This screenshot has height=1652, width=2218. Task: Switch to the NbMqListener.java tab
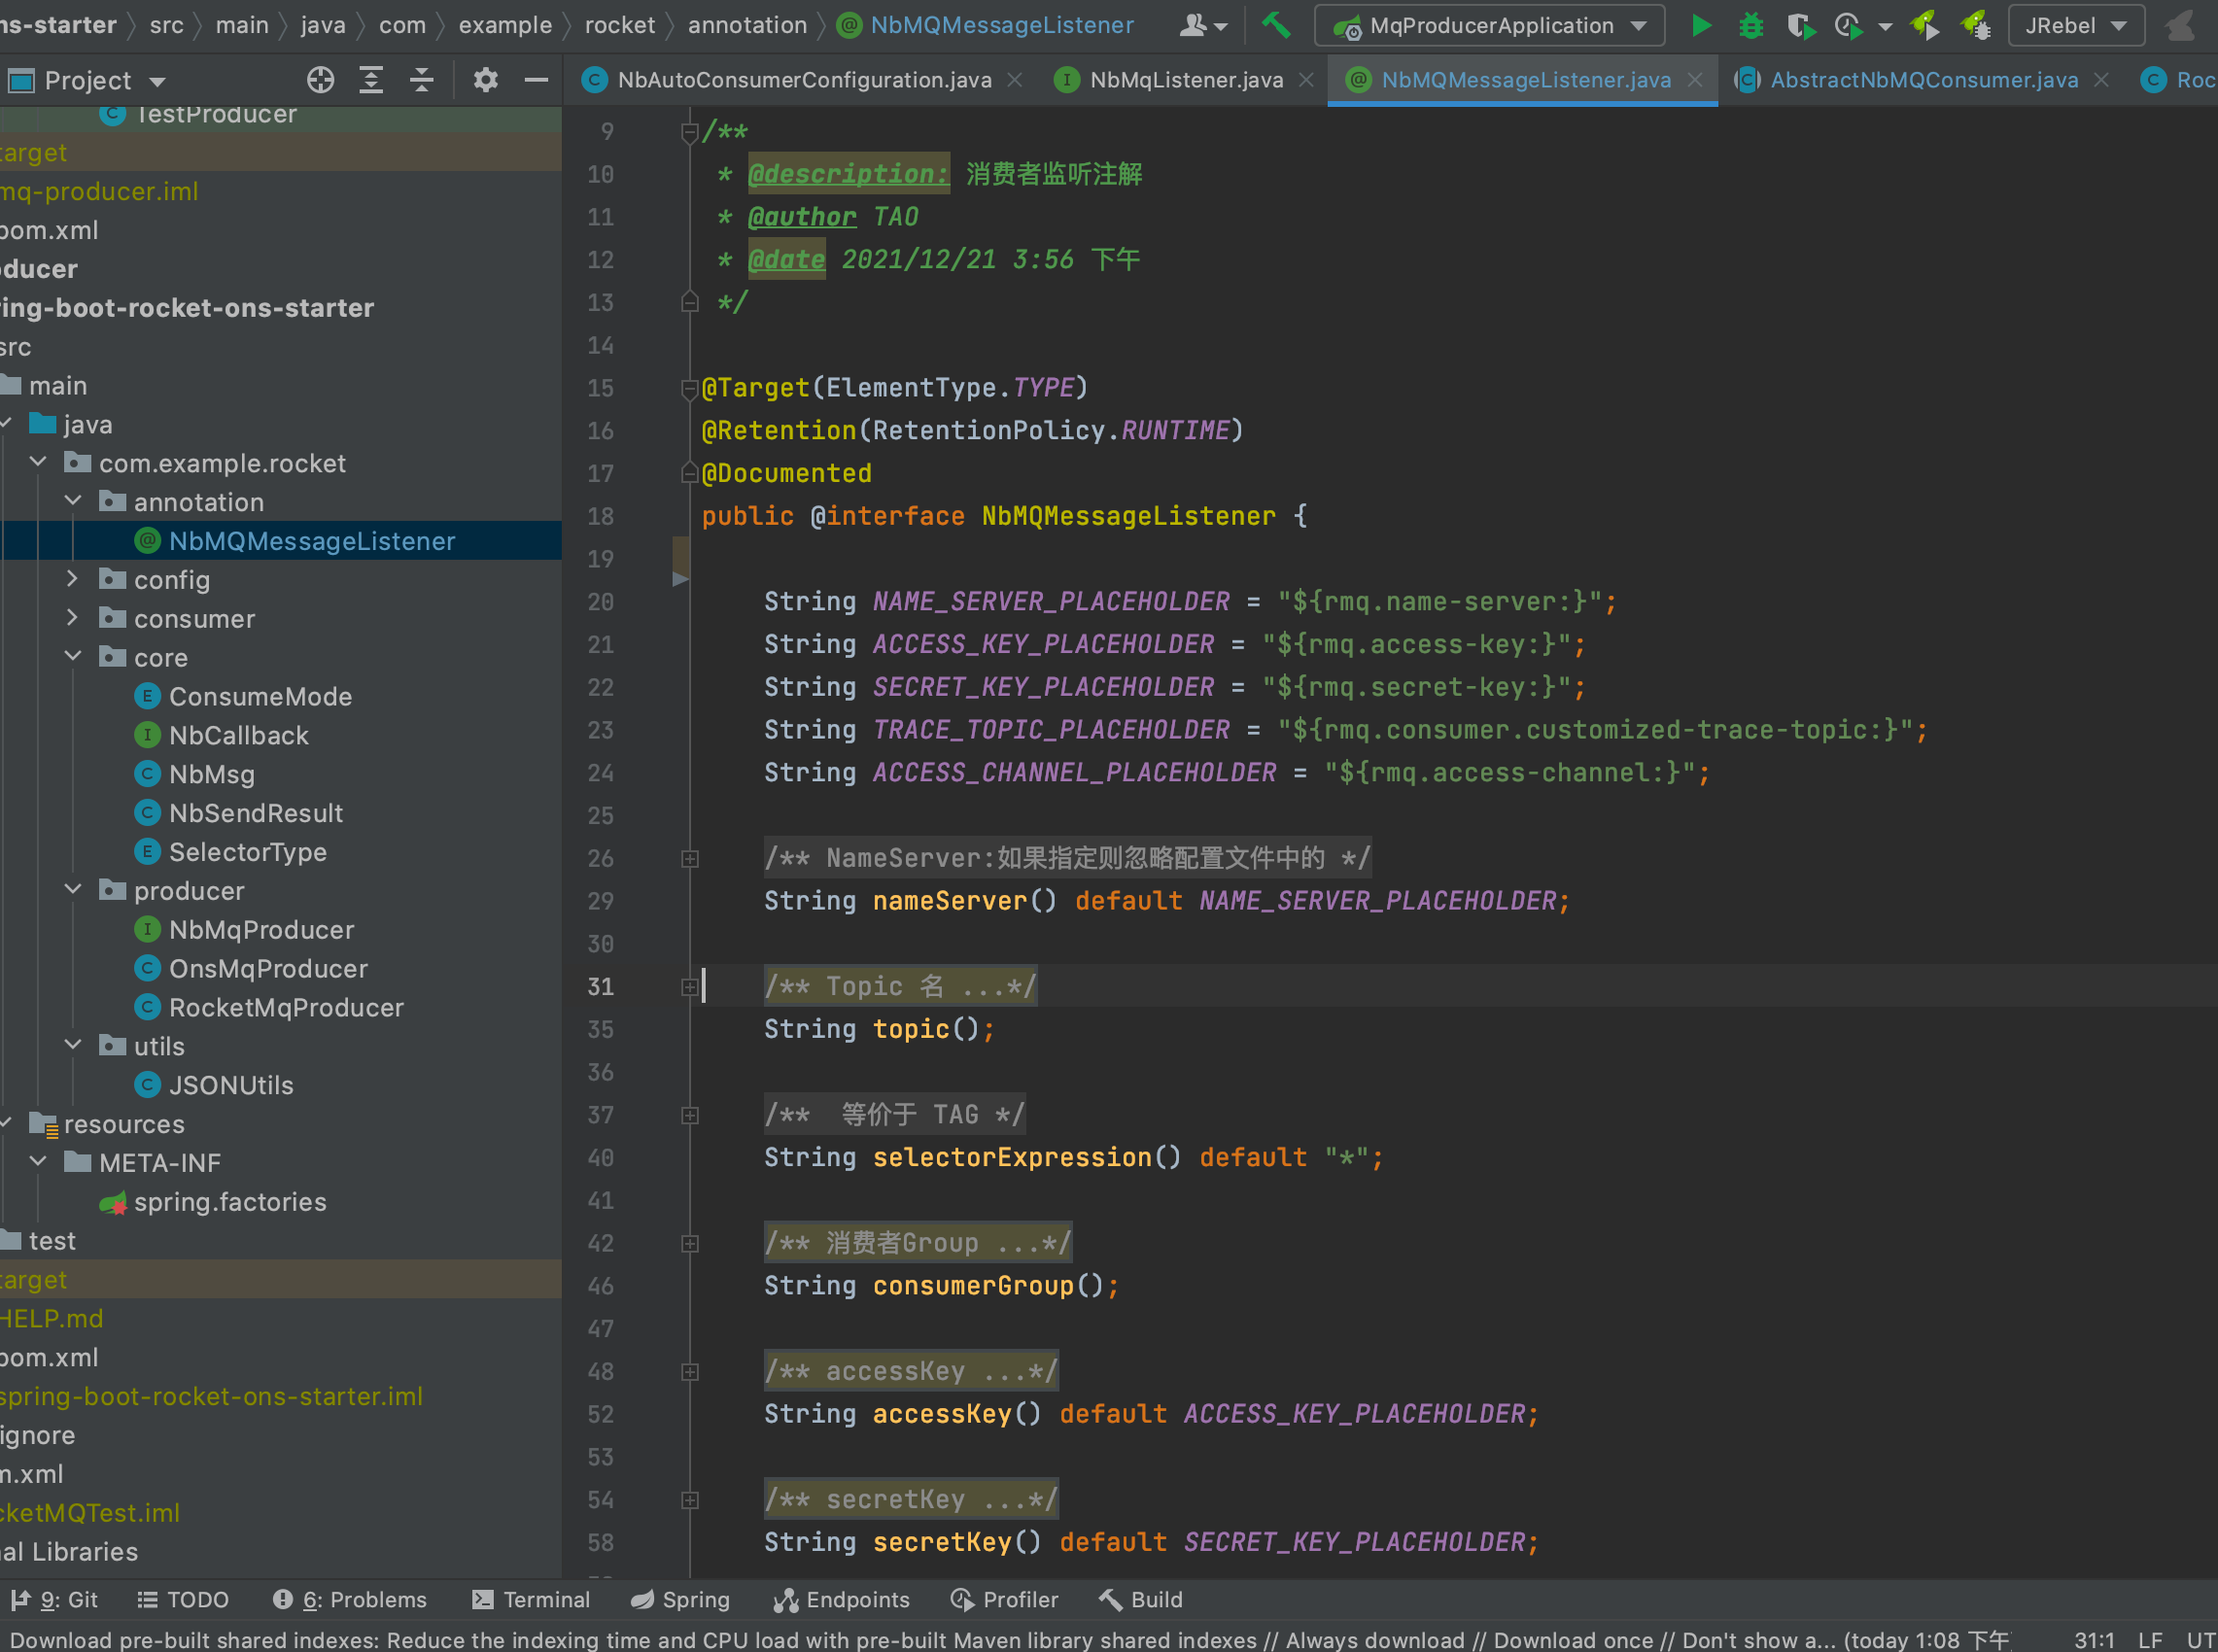1185,80
